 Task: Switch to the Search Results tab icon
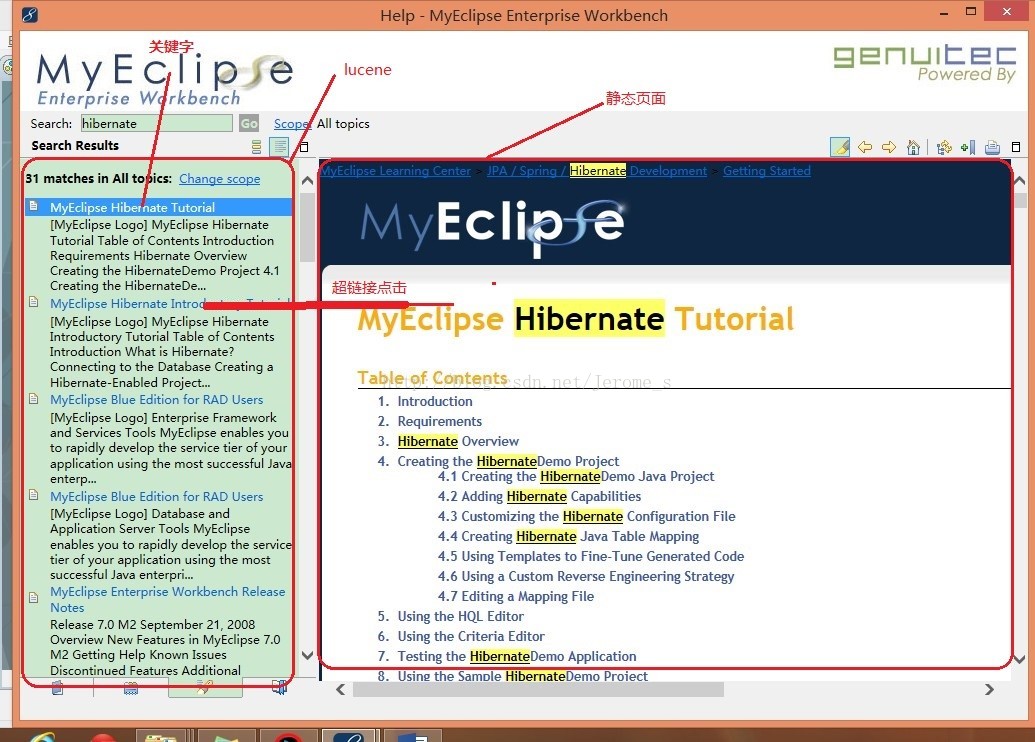coord(205,688)
